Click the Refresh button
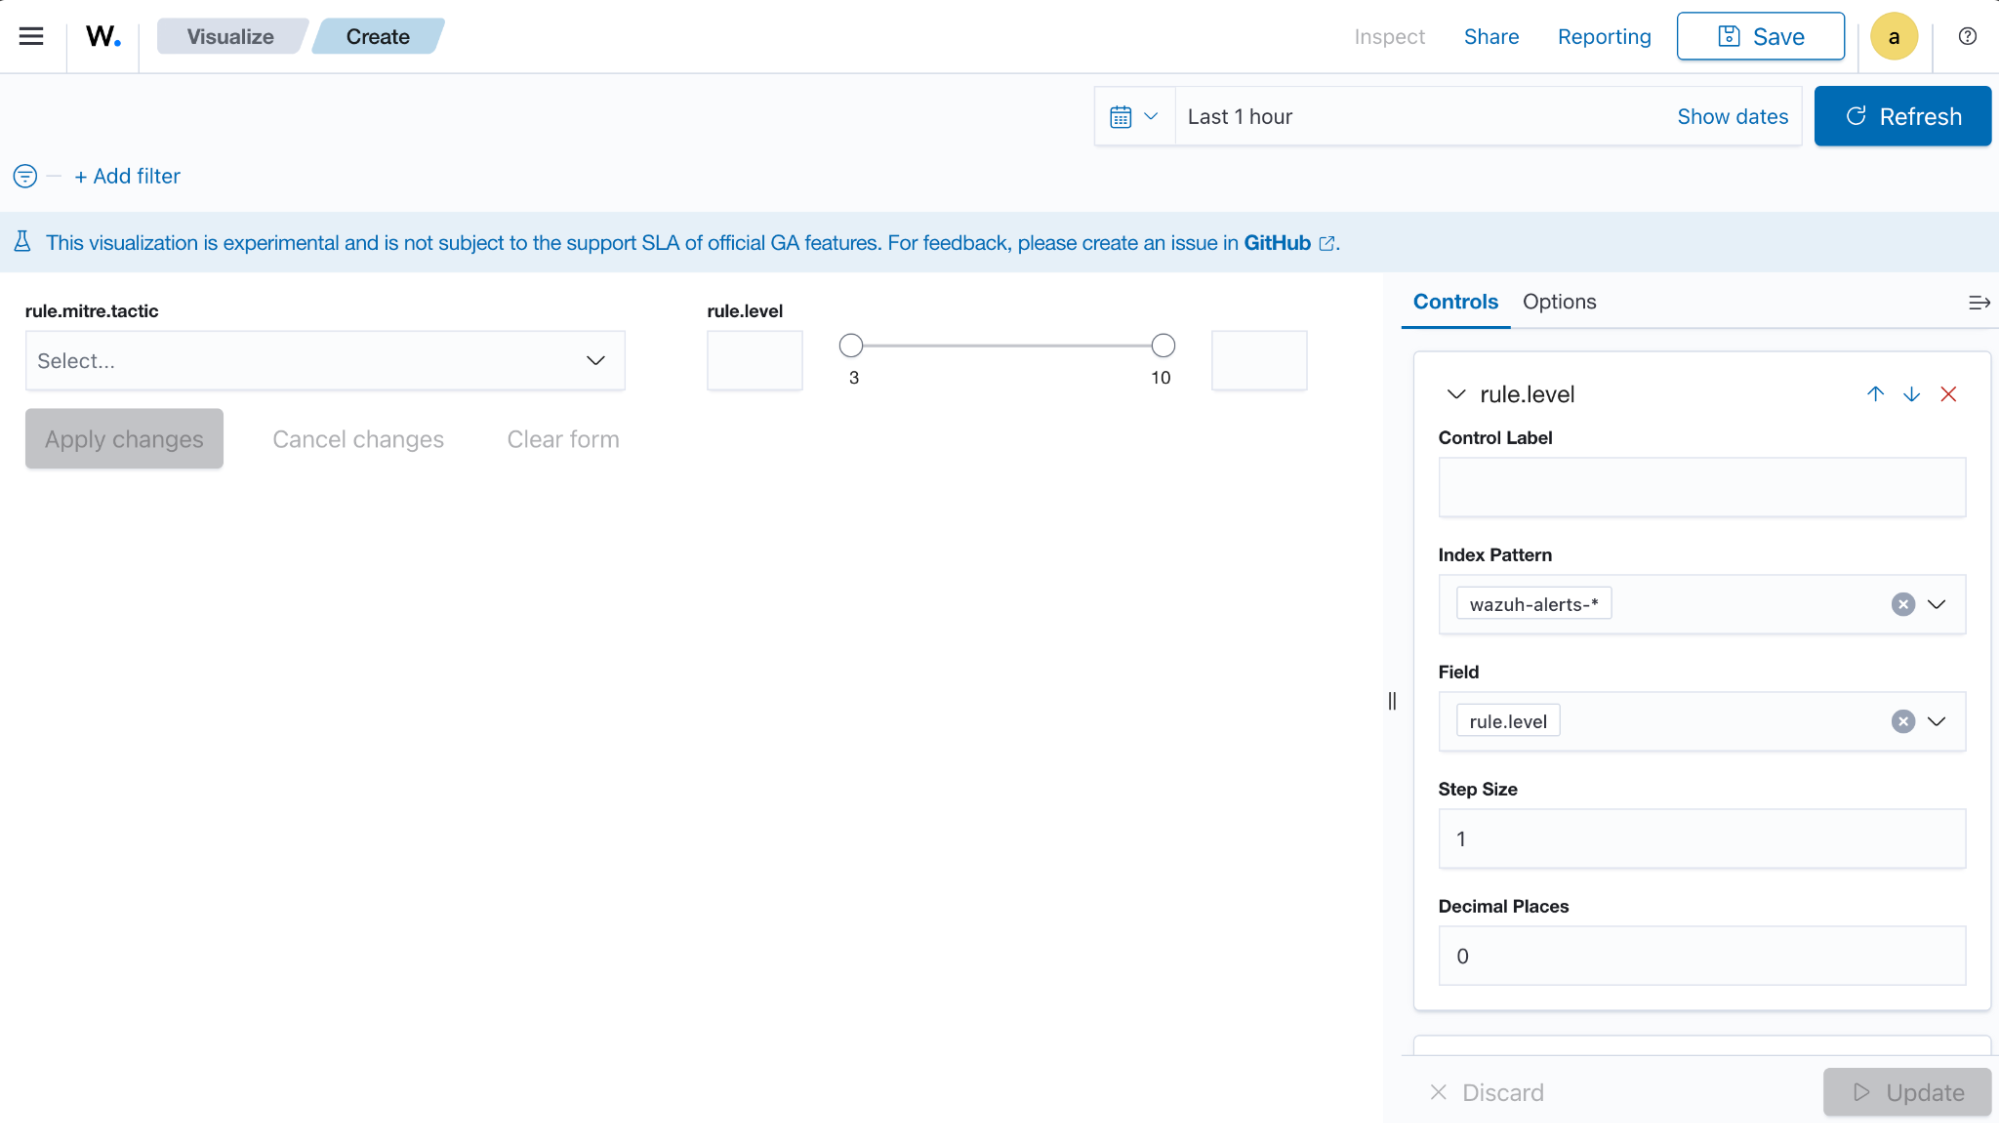The height and width of the screenshot is (1124, 1999). (x=1902, y=116)
